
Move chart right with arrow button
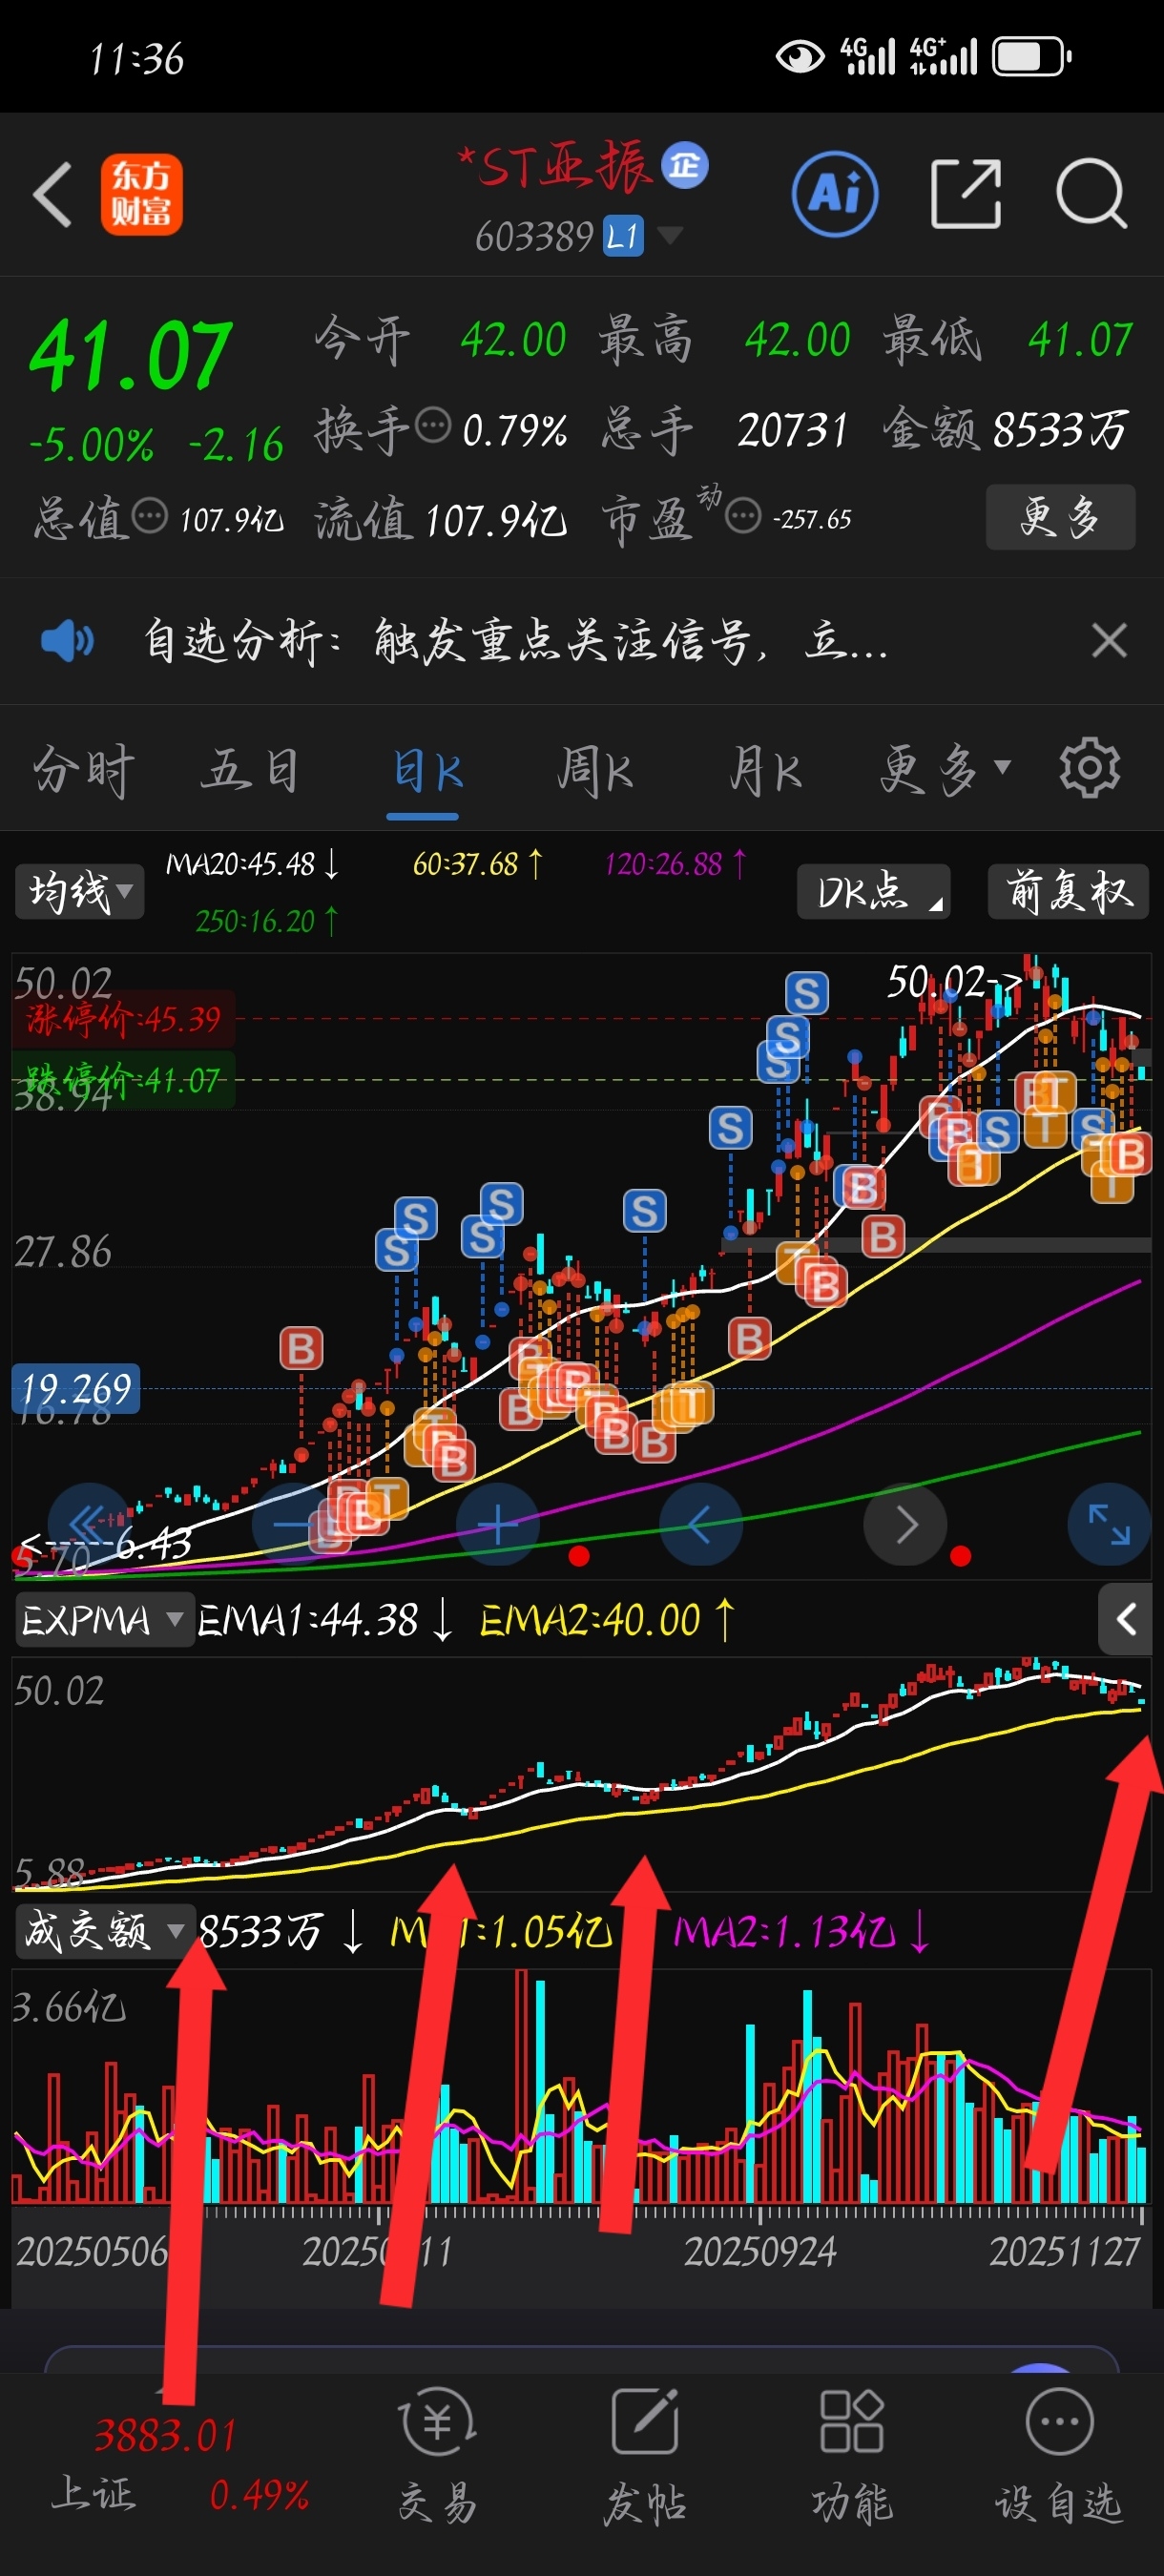point(905,1524)
